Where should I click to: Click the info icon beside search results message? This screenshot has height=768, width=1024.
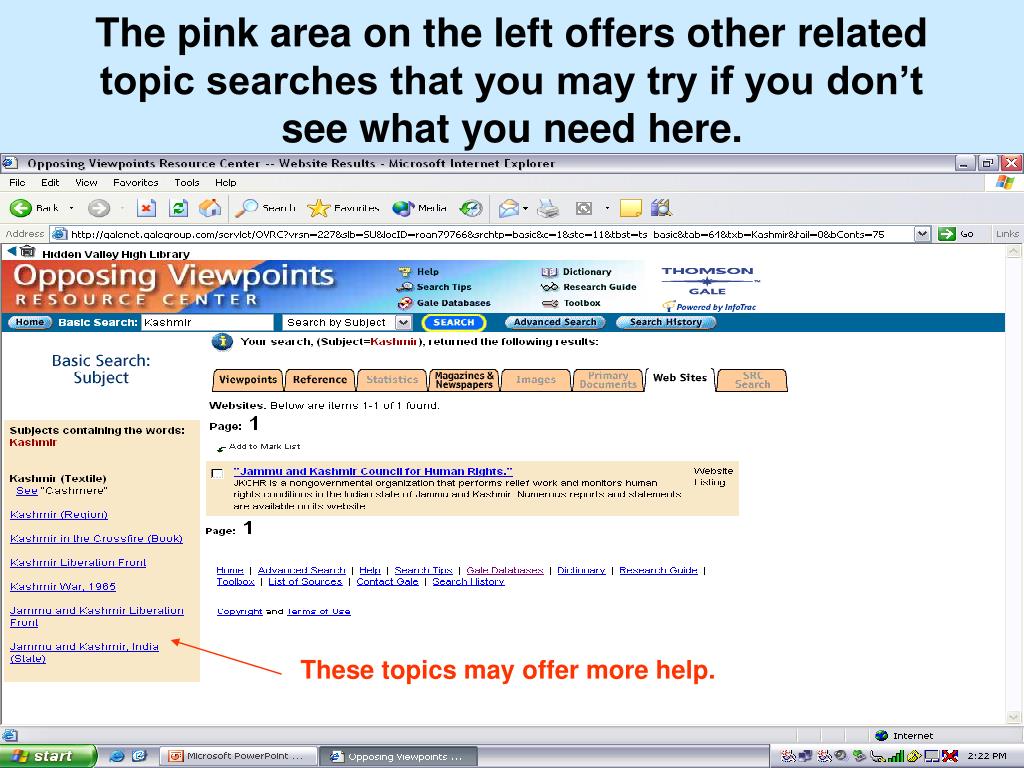click(222, 342)
